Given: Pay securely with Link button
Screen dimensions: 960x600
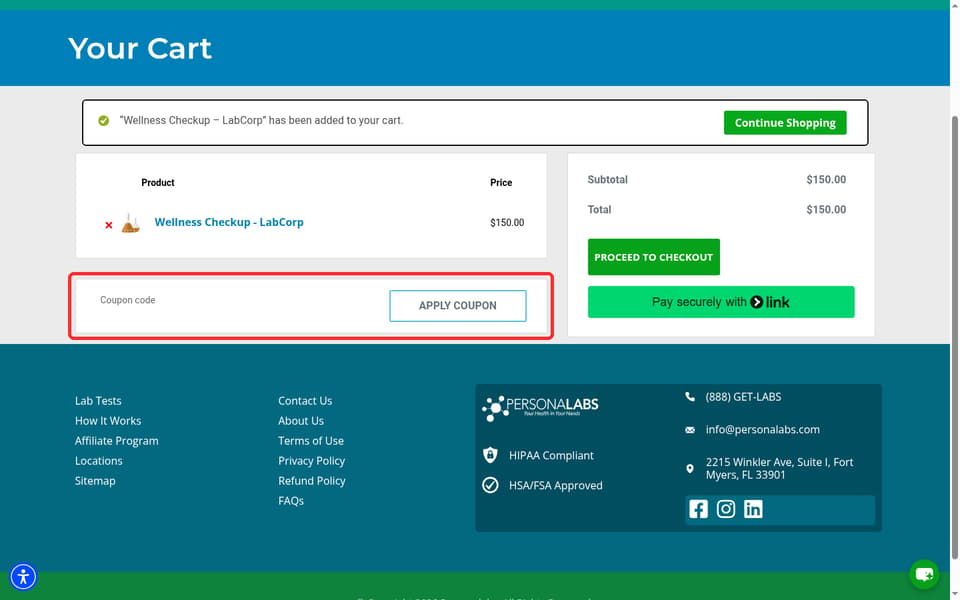Looking at the screenshot, I should tap(721, 302).
